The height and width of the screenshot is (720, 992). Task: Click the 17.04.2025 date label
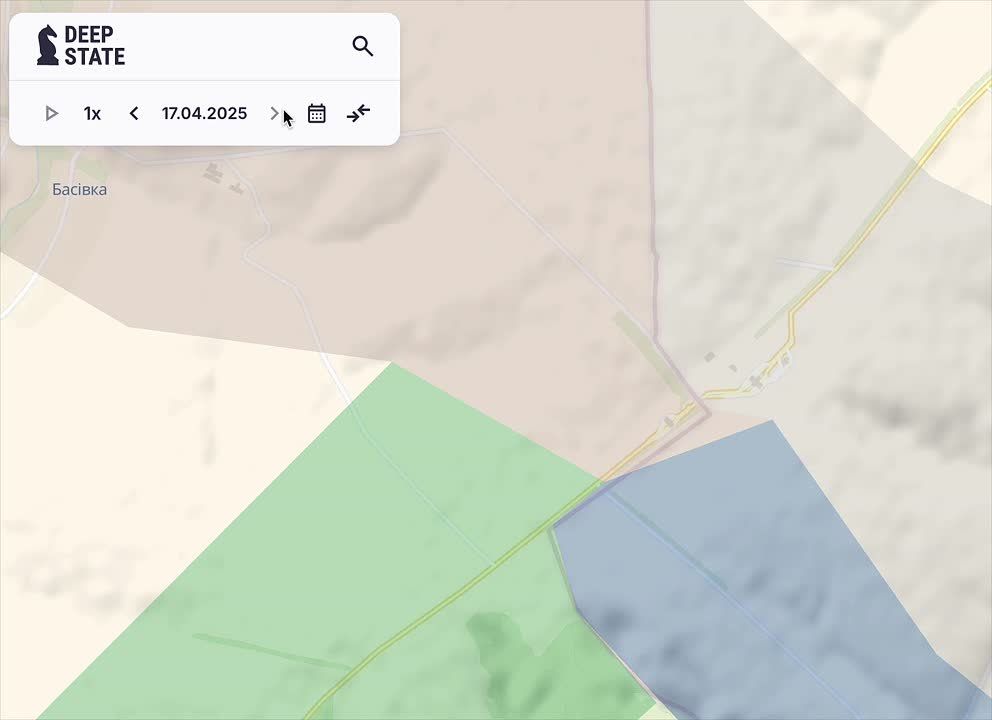[204, 114]
